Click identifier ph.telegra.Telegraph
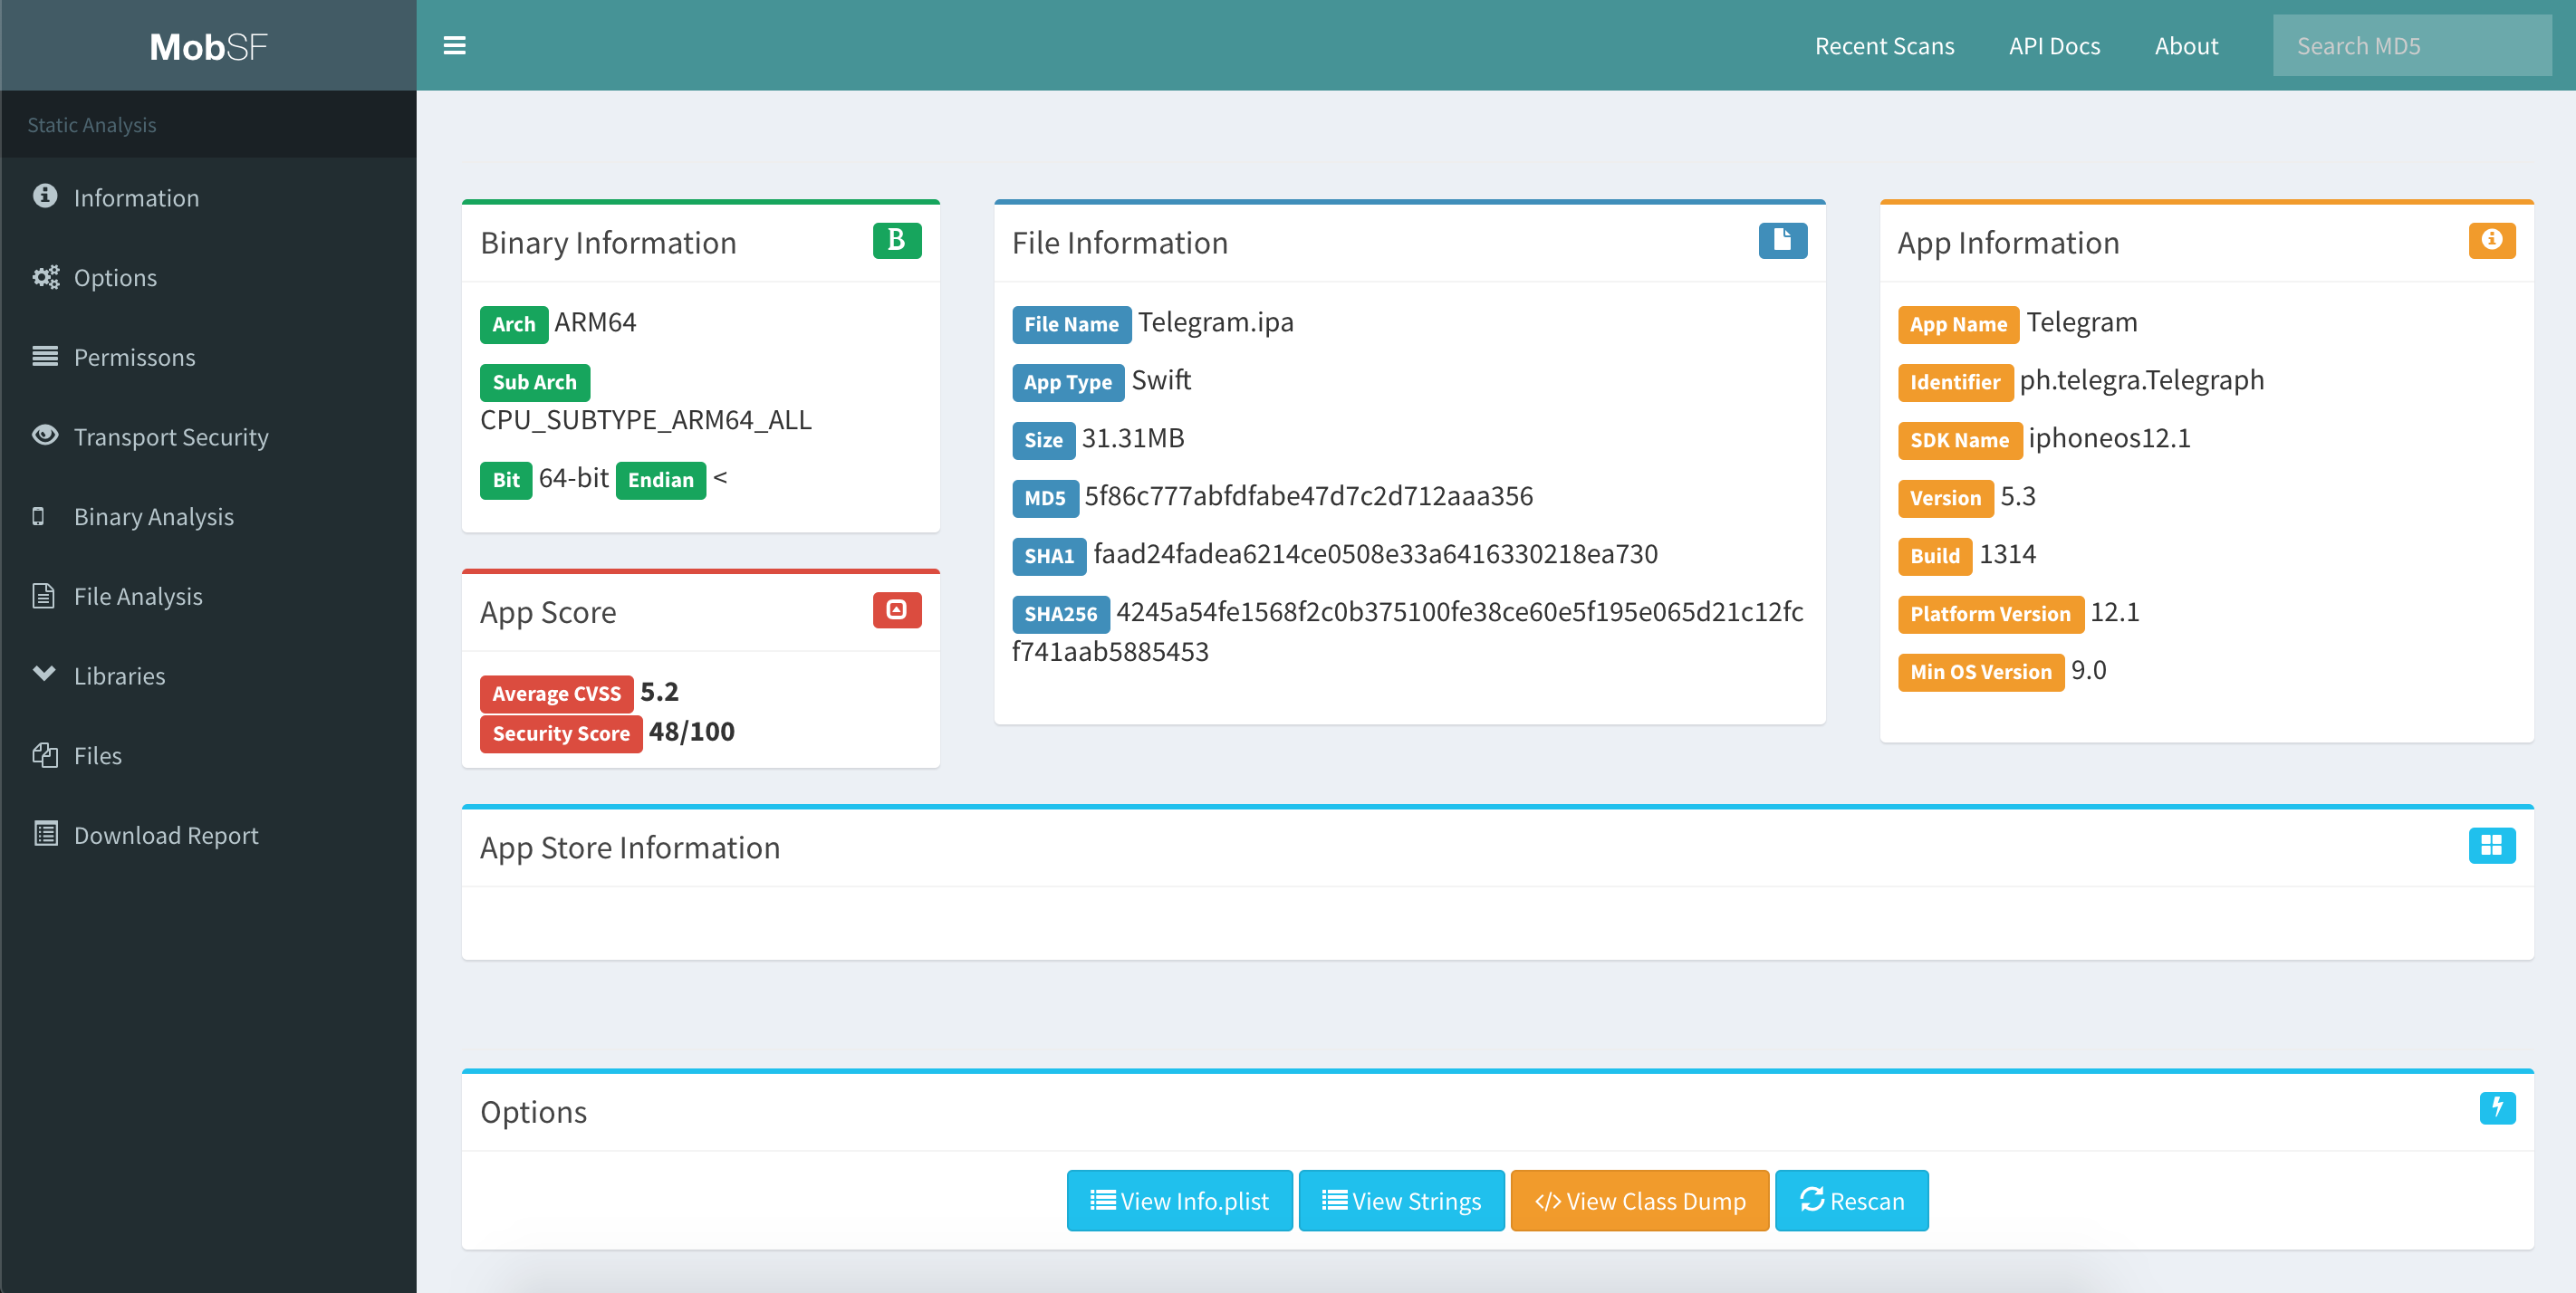The width and height of the screenshot is (2576, 1293). 2141,381
